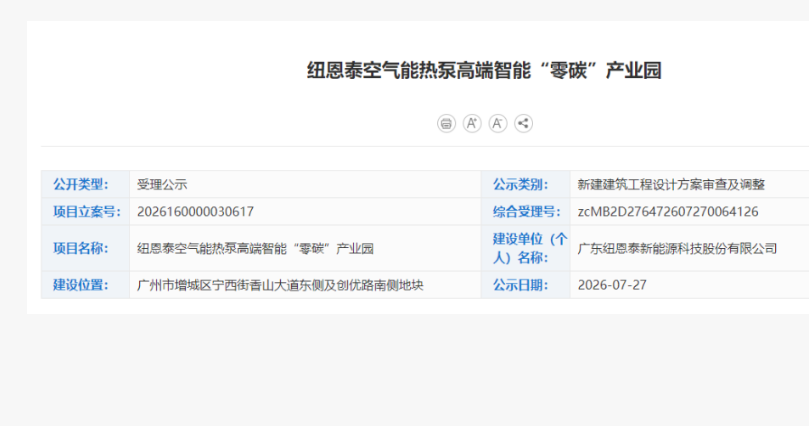
Task: Click the 公开类型 label
Action: click(x=80, y=184)
